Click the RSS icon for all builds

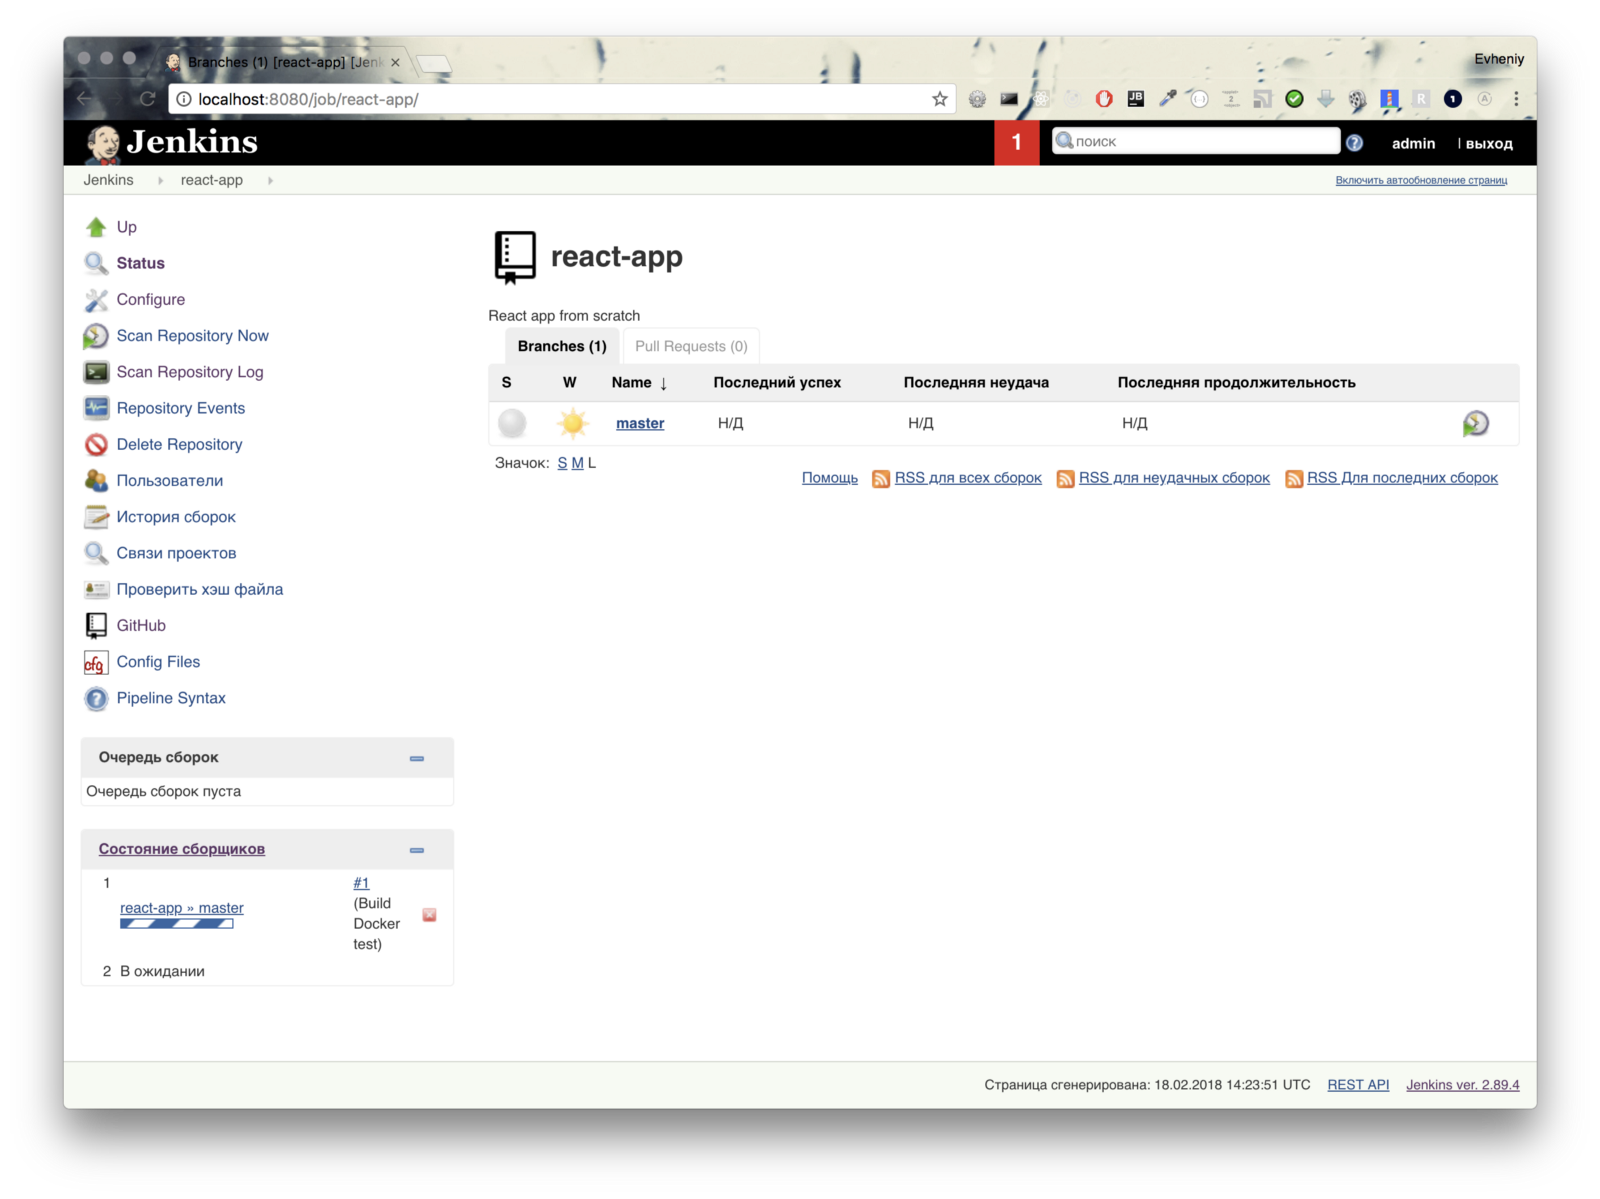881,479
